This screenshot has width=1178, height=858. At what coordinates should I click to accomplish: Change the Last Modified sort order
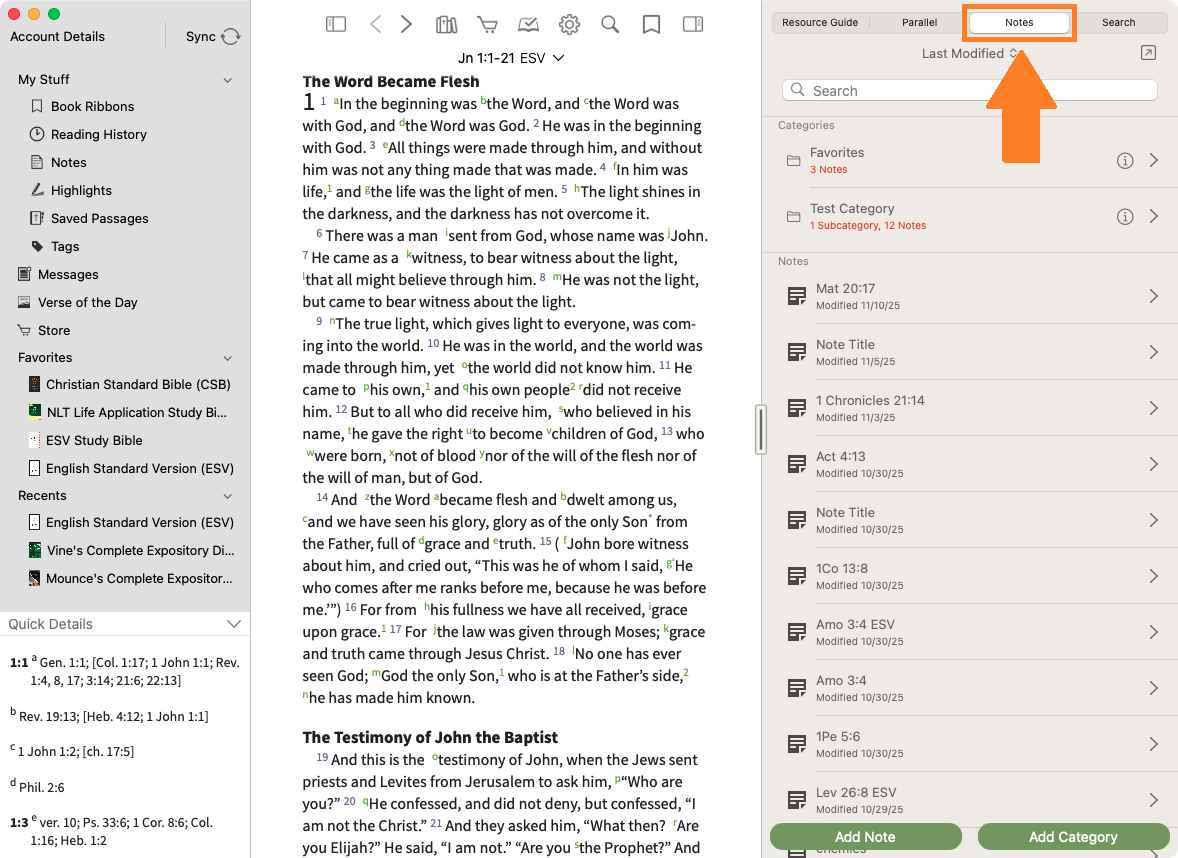click(x=969, y=53)
